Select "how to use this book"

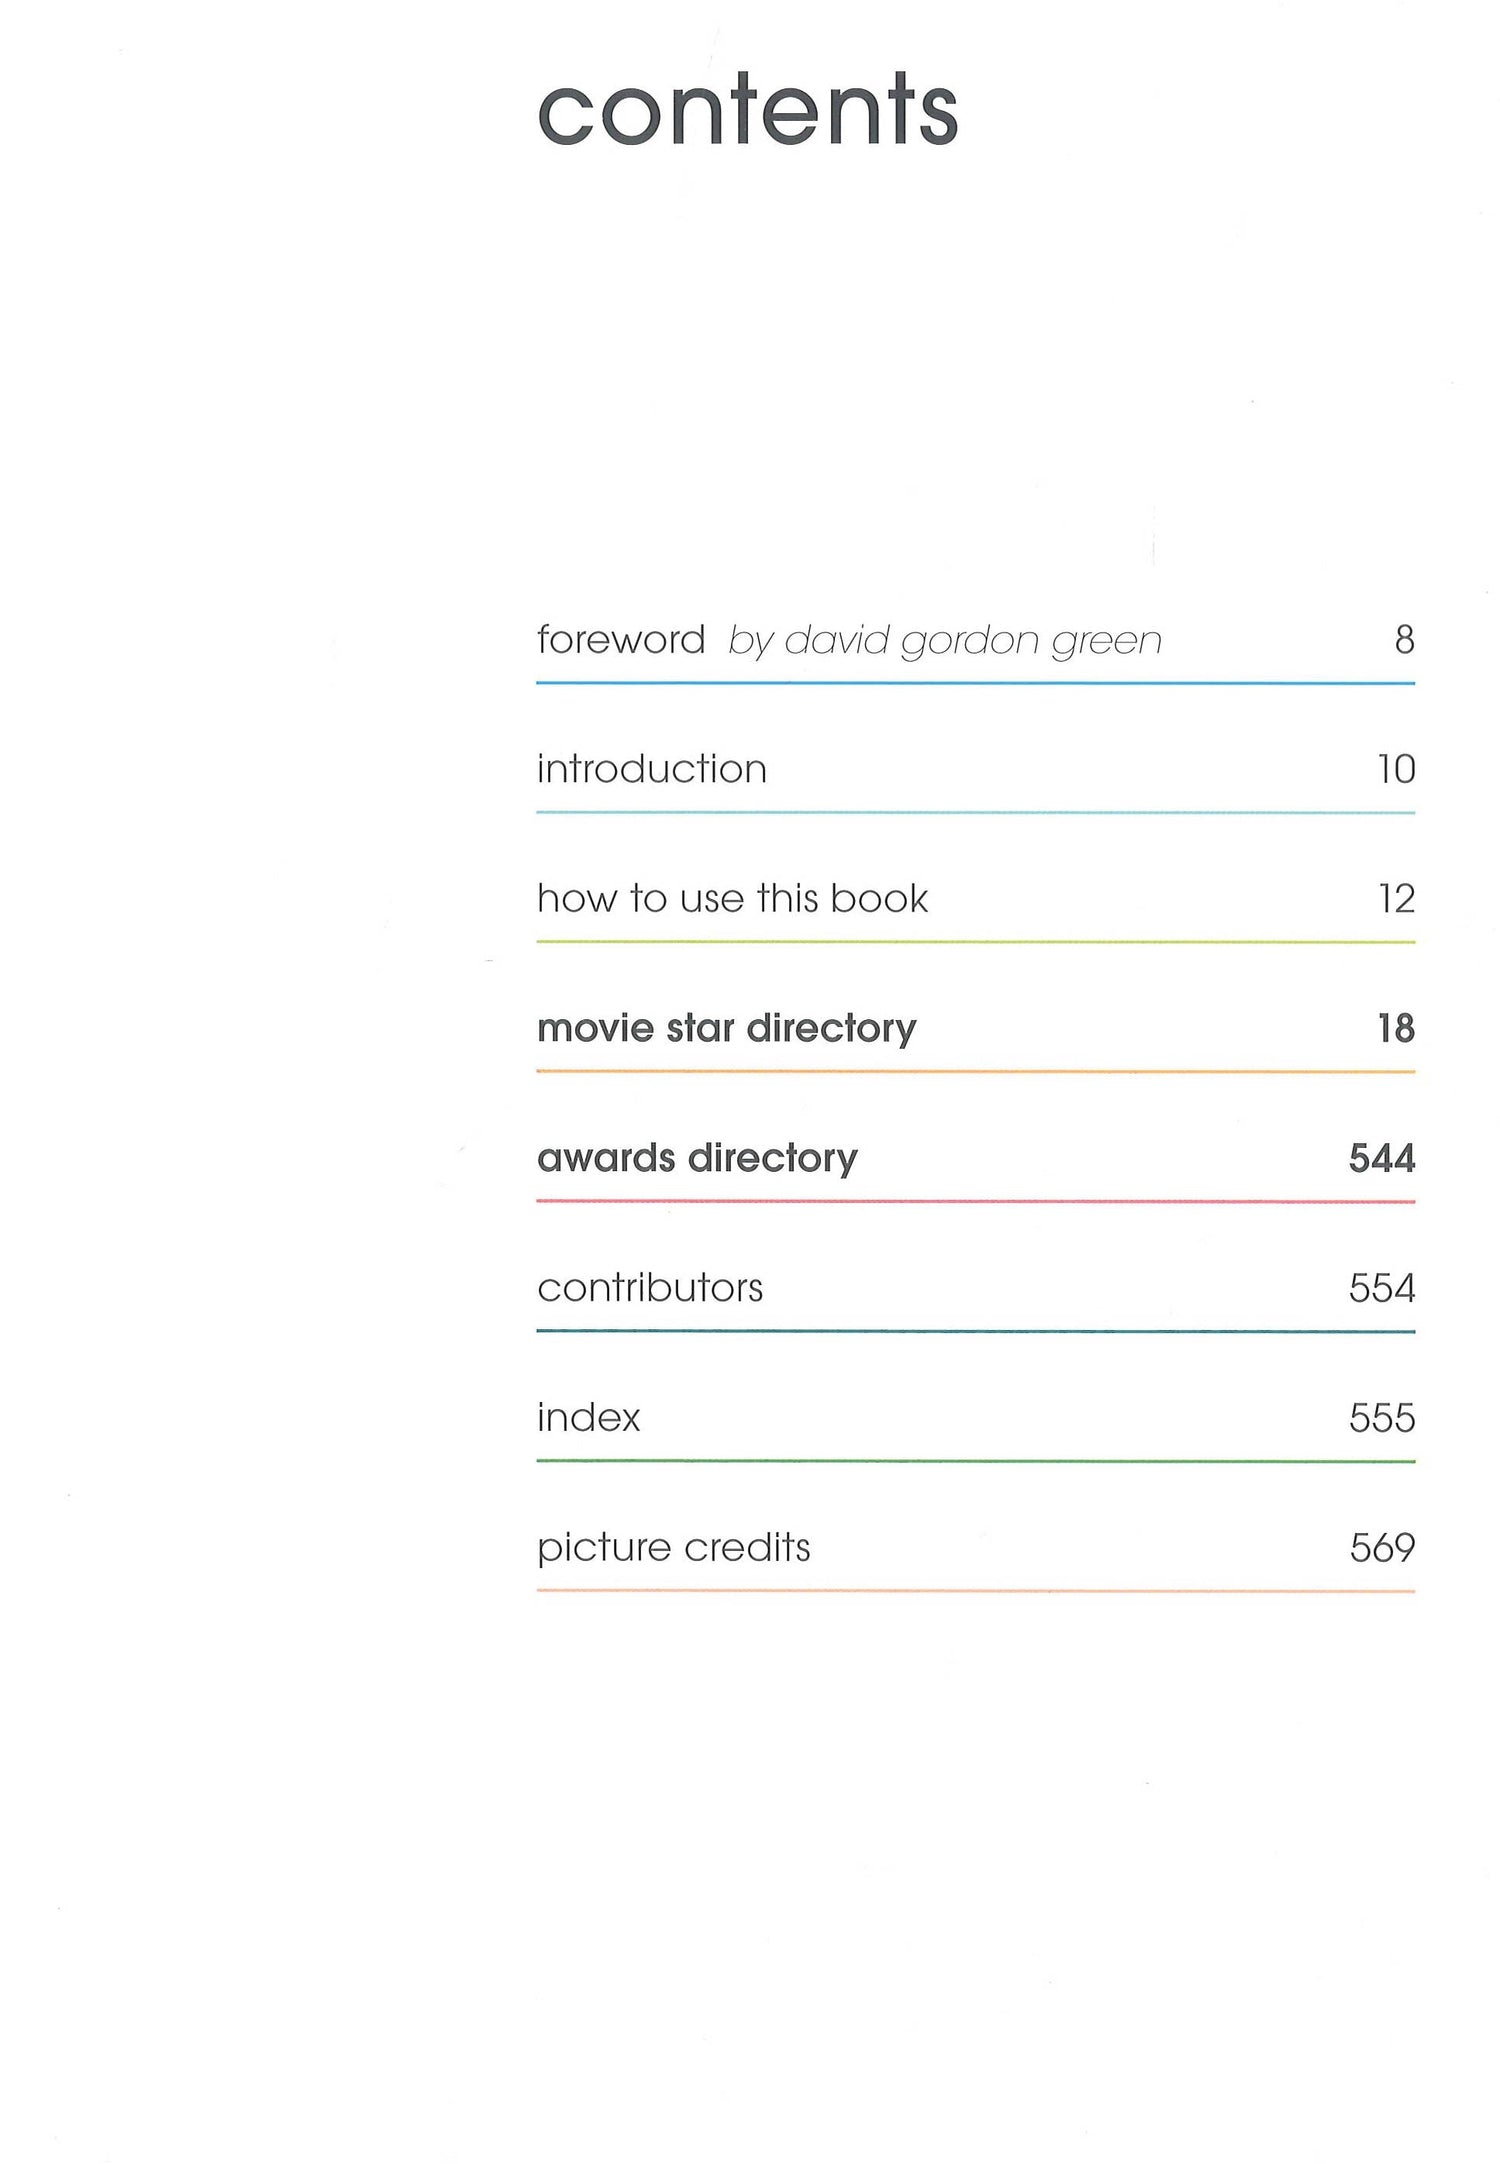[732, 899]
